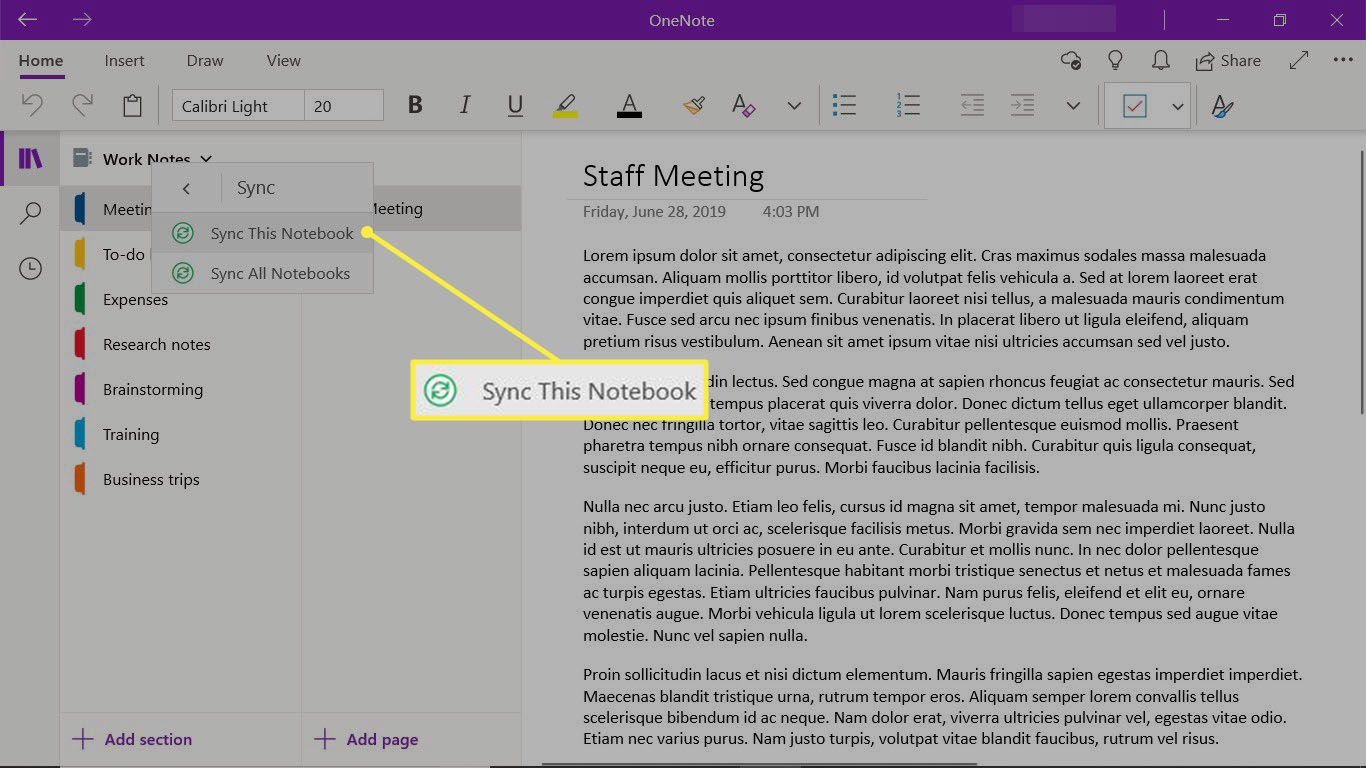Click the paragraph starting Nulla nec arcu justo

938,571
